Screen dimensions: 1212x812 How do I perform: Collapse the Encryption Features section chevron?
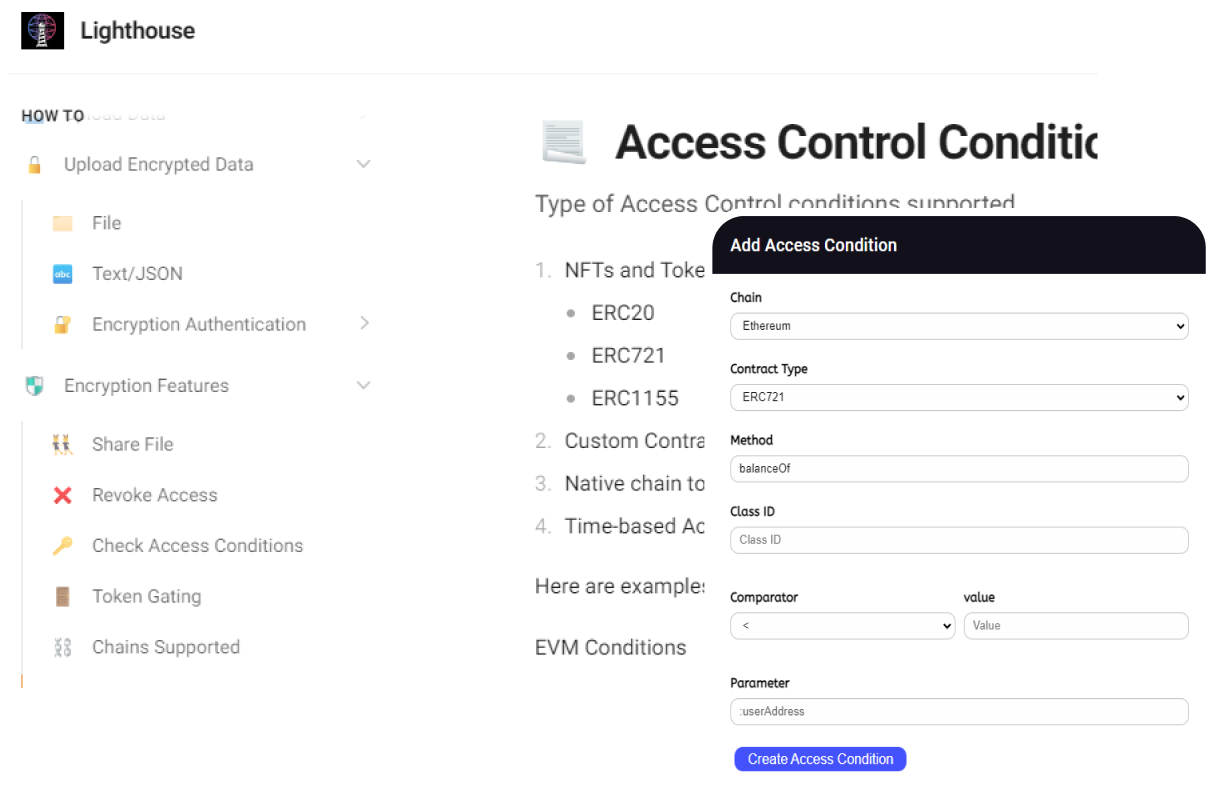(364, 385)
